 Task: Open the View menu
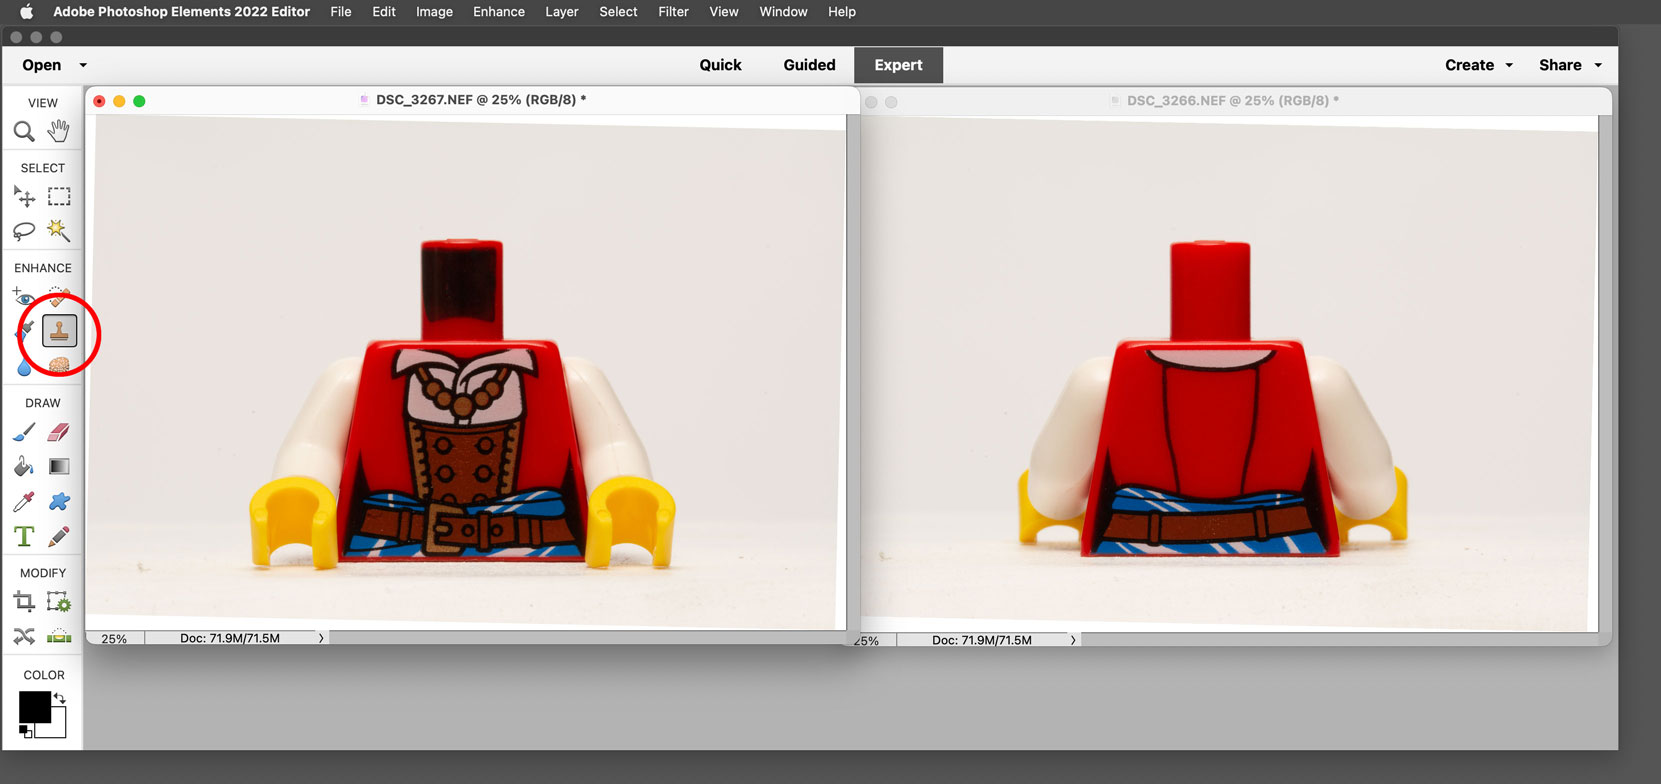coord(724,12)
